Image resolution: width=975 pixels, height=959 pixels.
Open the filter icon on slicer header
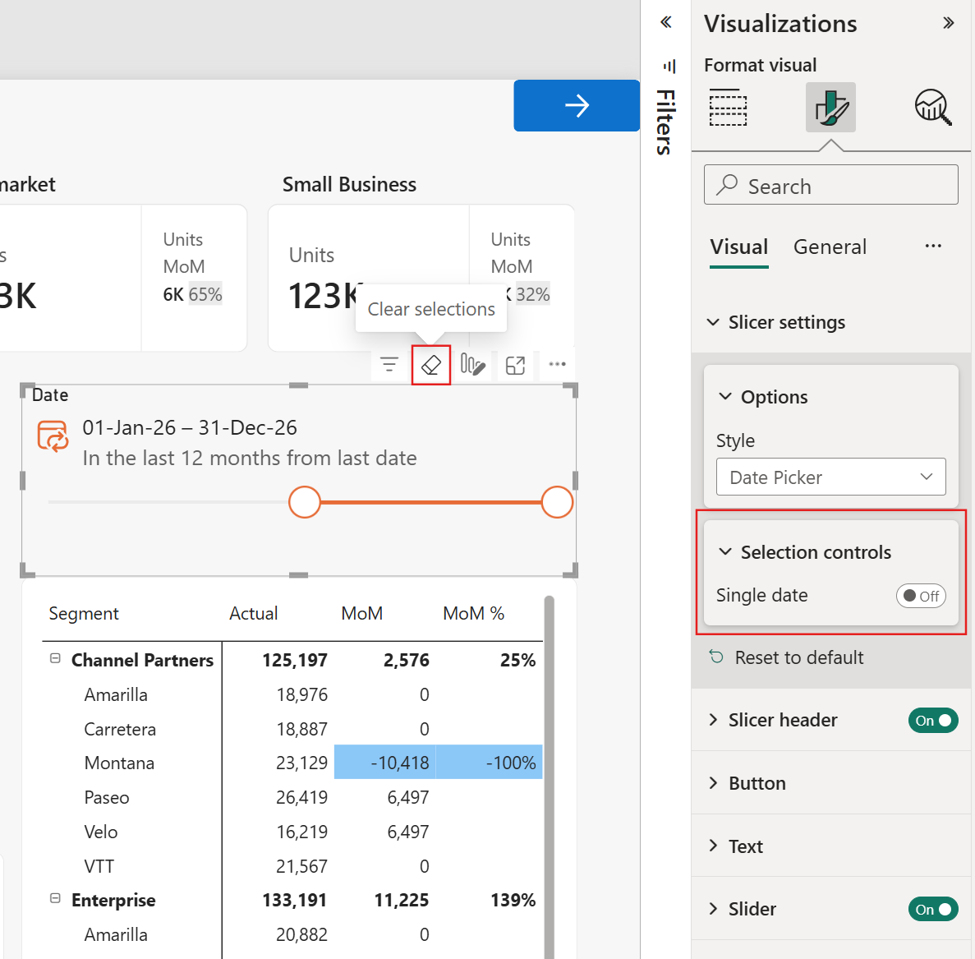(389, 364)
